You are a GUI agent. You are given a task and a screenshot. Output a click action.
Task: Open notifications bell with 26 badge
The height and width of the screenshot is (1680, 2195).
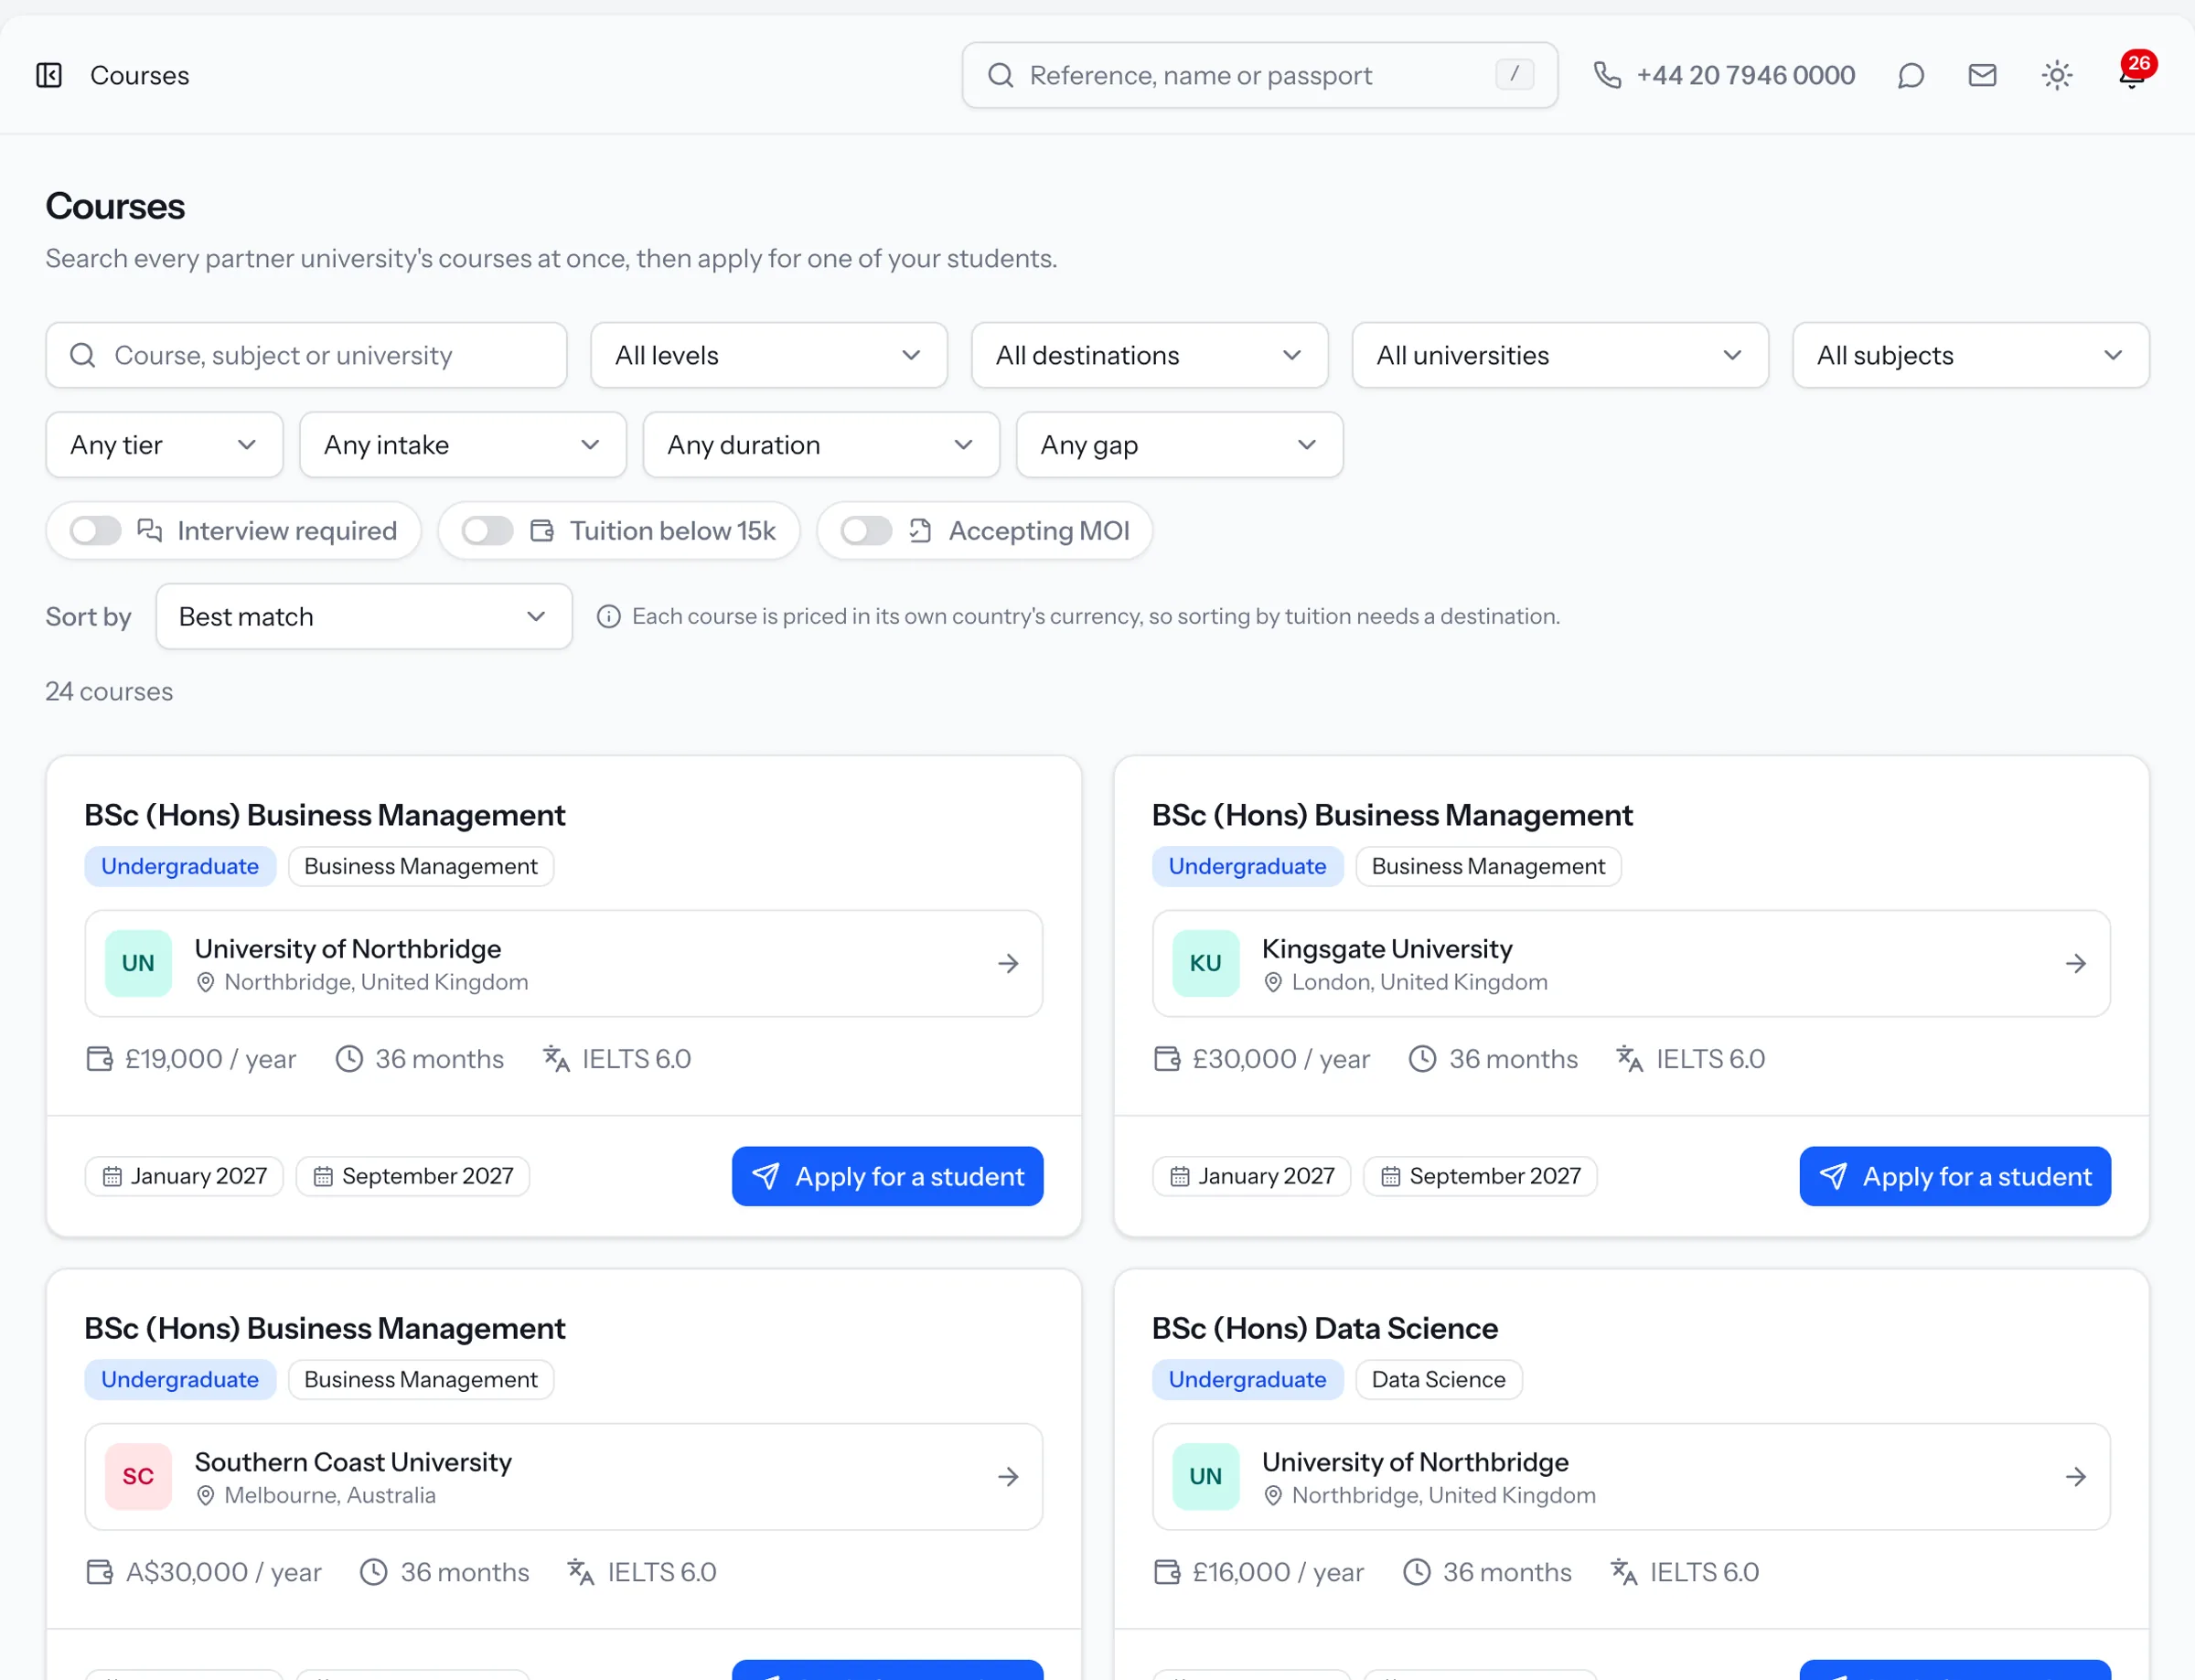point(2133,75)
